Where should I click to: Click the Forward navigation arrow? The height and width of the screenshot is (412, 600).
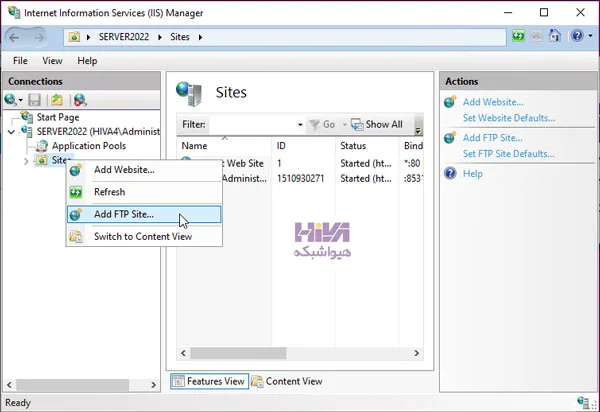click(39, 37)
